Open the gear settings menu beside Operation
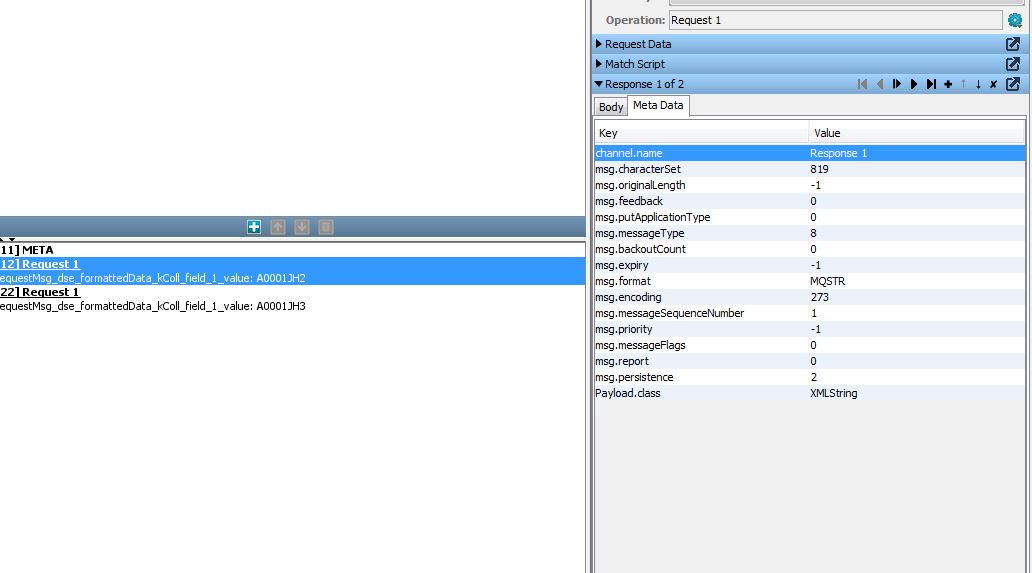This screenshot has width=1032, height=573. pos(1015,20)
